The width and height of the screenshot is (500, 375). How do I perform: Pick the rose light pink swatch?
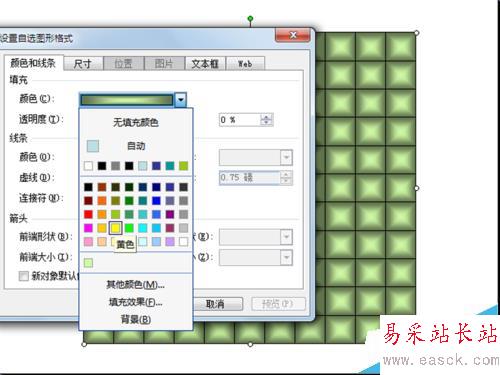(88, 242)
